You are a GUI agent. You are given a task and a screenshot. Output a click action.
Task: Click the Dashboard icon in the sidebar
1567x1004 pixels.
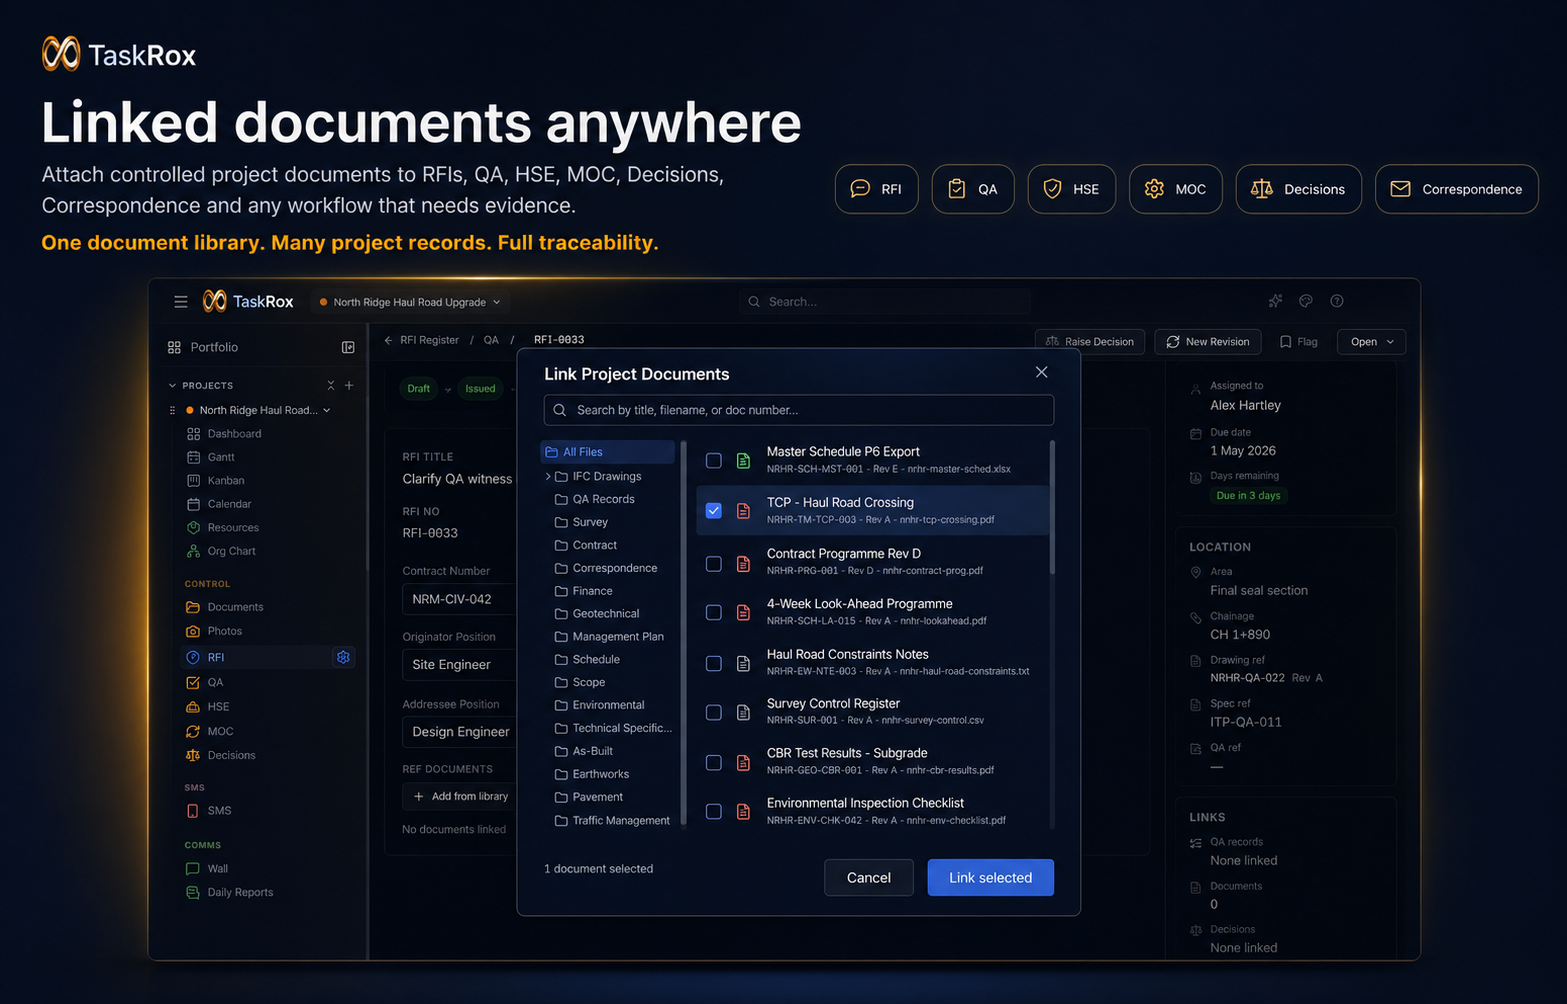(193, 434)
